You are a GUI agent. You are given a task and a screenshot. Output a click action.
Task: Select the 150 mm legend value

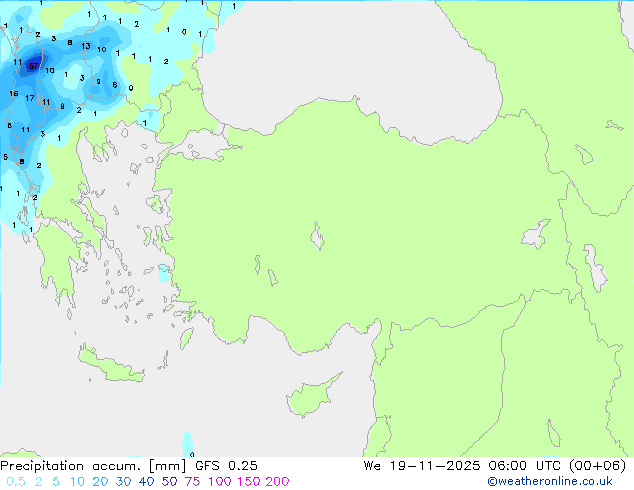click(249, 482)
